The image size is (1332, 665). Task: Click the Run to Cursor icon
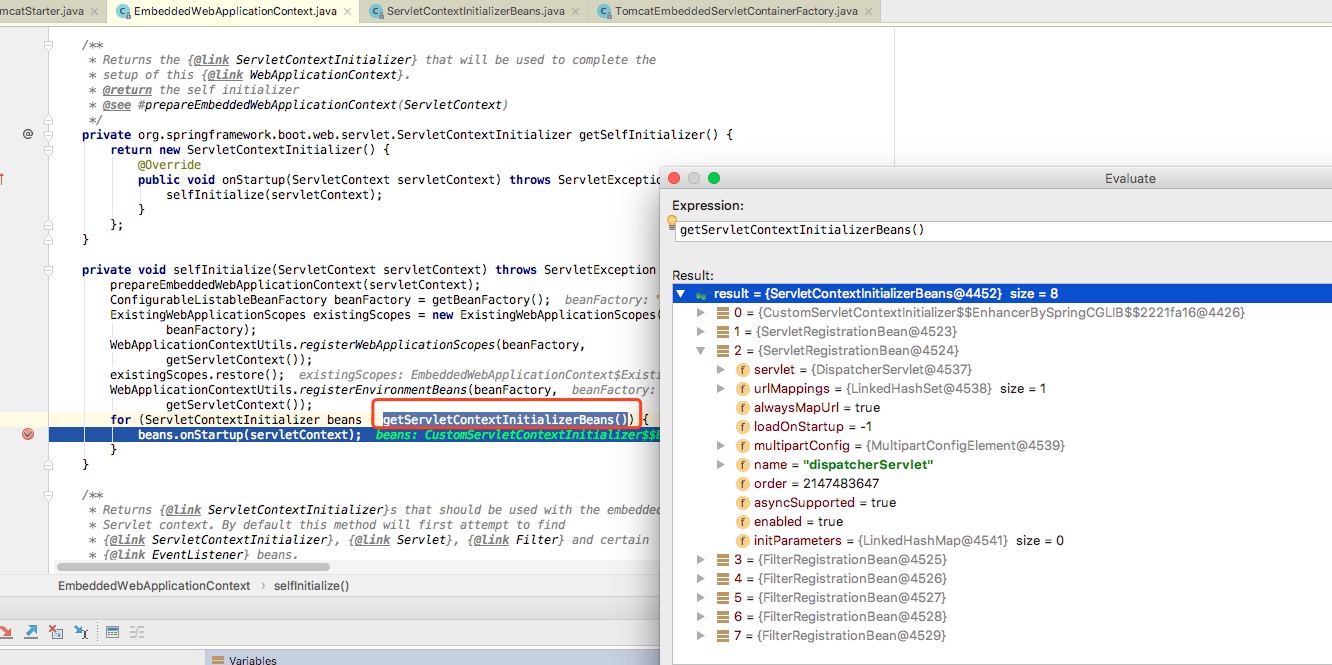81,632
